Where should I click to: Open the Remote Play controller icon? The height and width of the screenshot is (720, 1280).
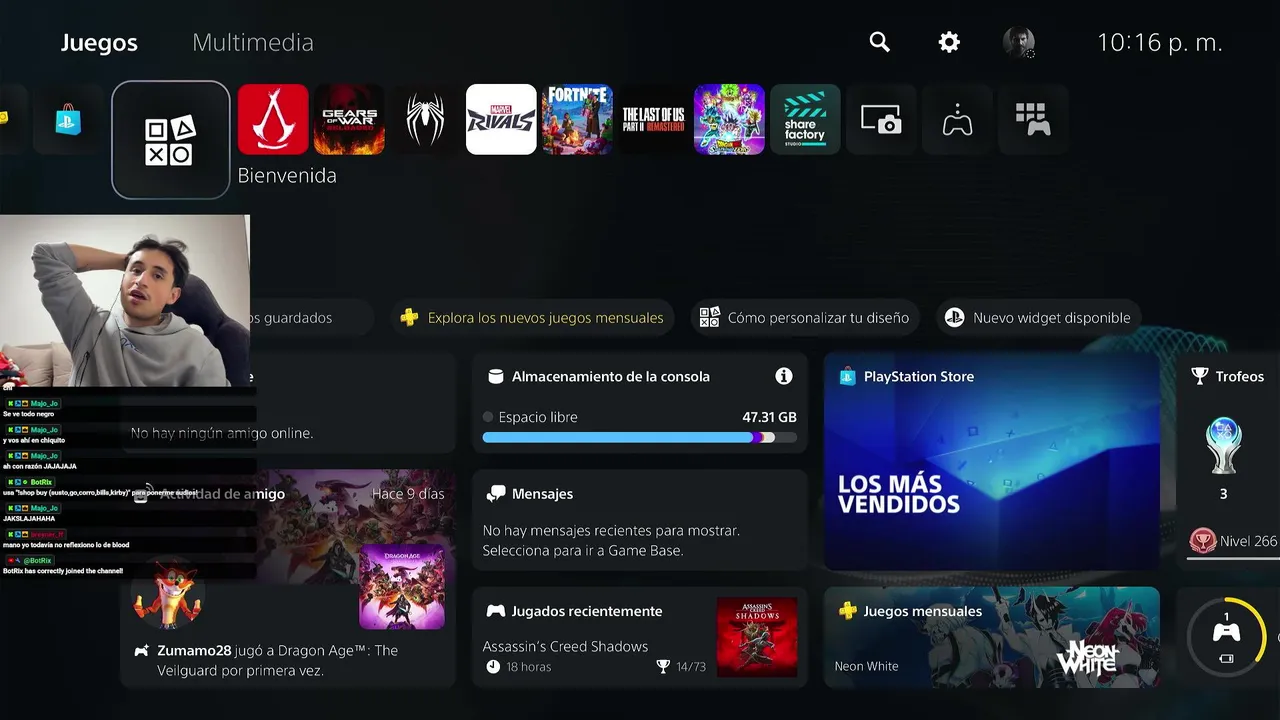957,120
